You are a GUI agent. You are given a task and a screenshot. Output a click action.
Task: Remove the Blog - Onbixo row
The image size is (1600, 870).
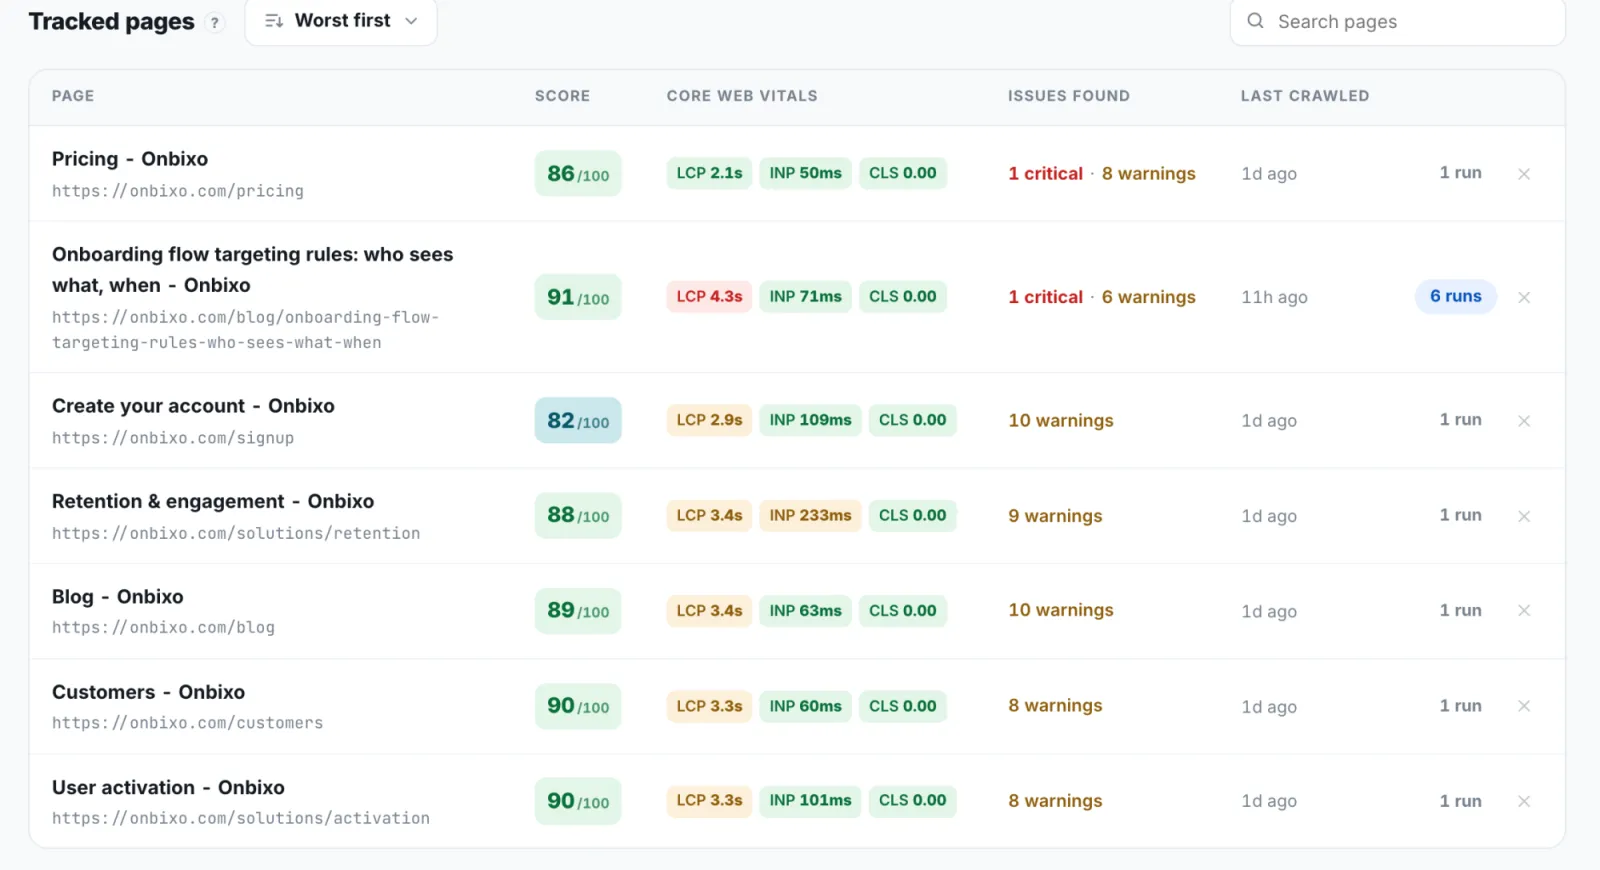[x=1524, y=611]
